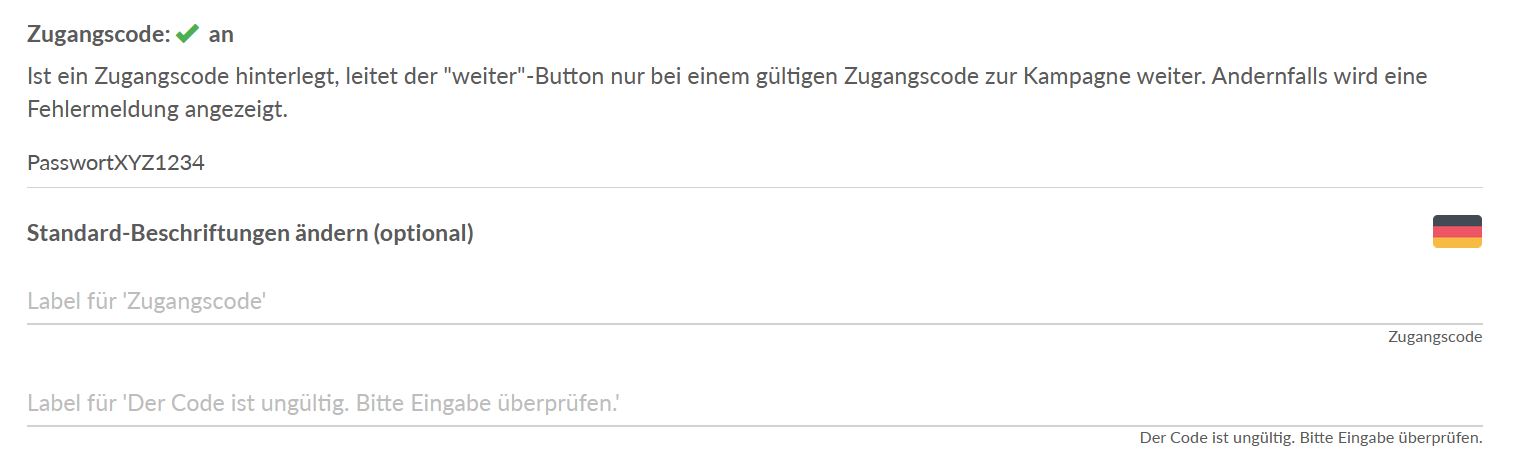Click the text 'Fehlermeldung angezeigt.'
This screenshot has width=1516, height=472.
157,110
